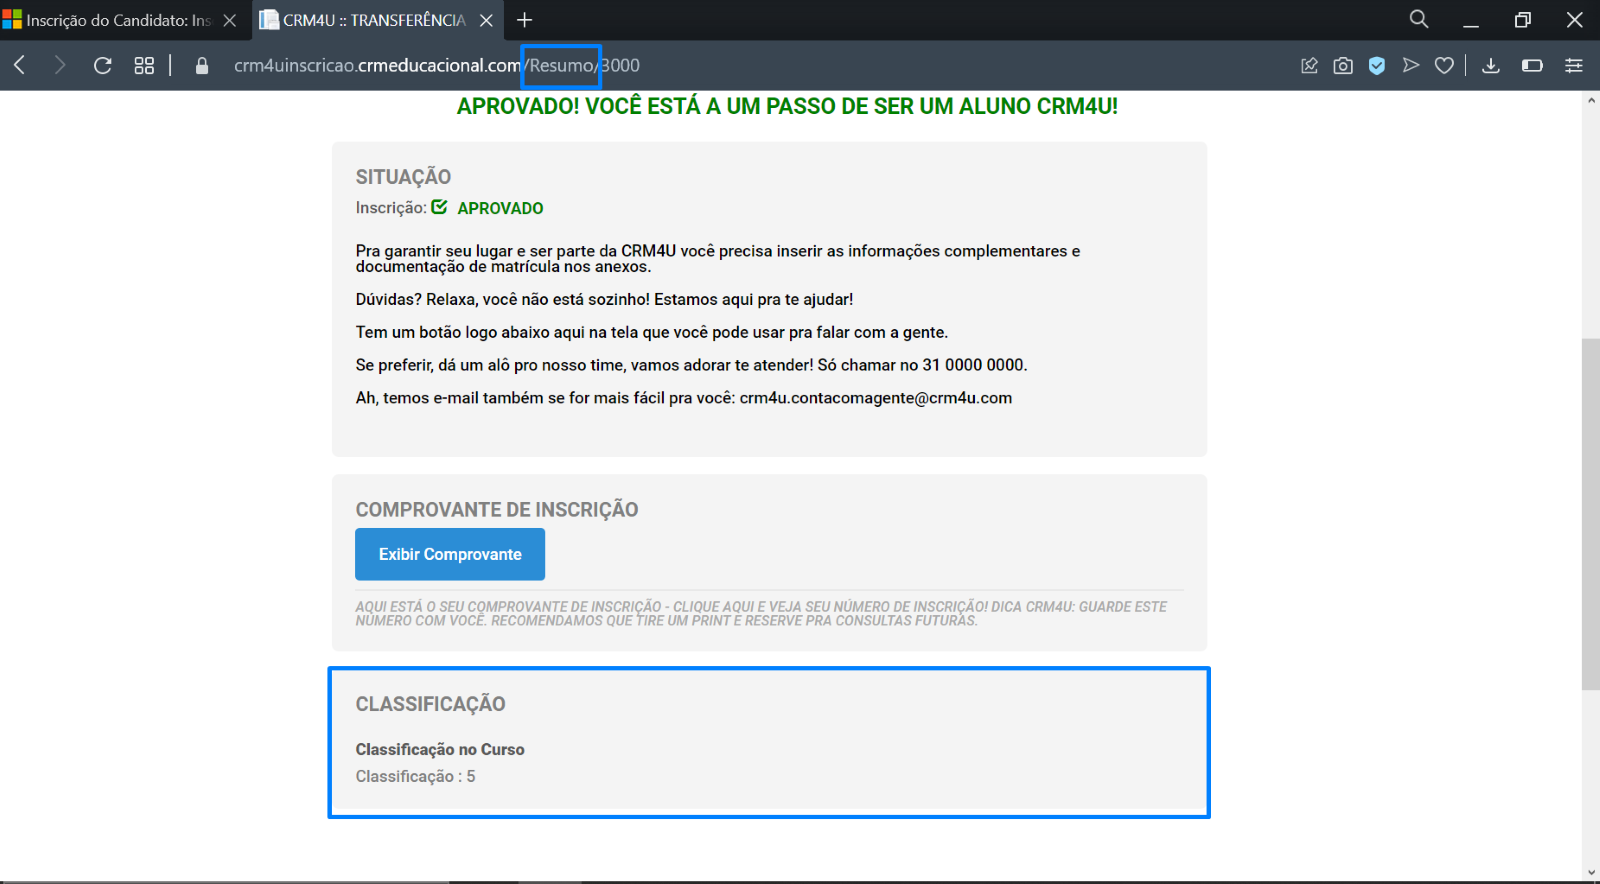Click the phone number 31 0000 0000
This screenshot has width=1600, height=884.
pos(973,365)
